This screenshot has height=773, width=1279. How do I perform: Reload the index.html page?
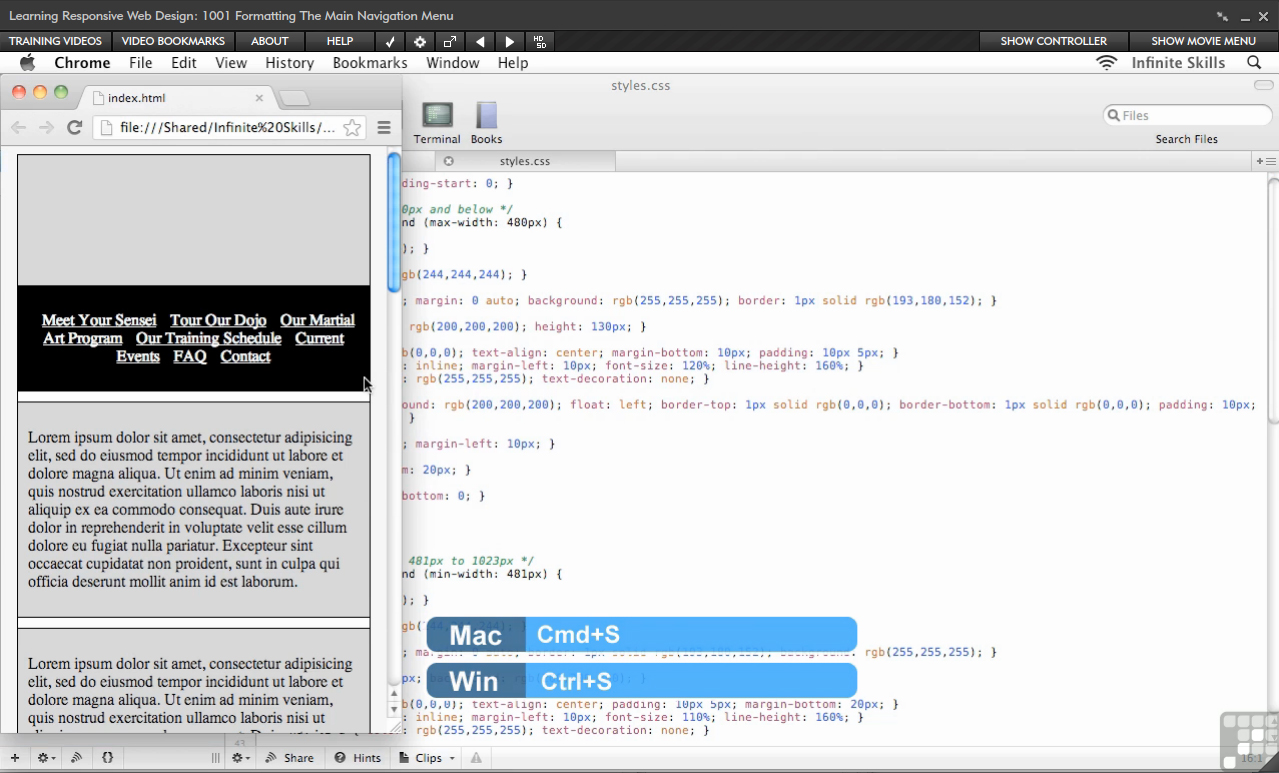tap(74, 127)
